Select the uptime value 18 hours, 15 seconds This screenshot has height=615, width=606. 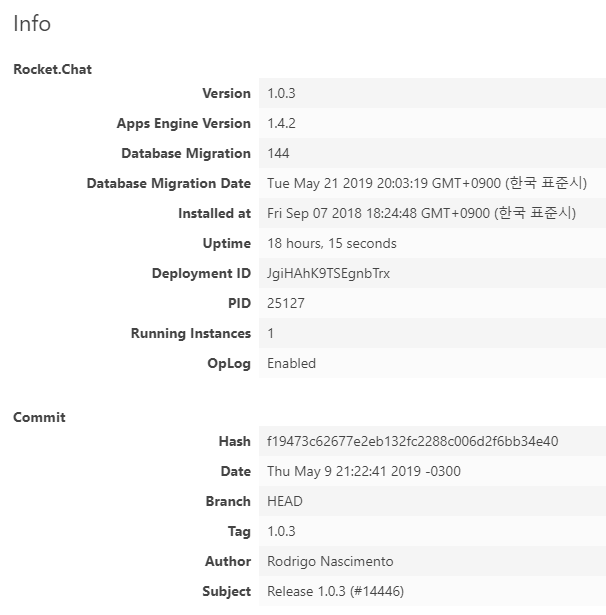click(x=332, y=243)
